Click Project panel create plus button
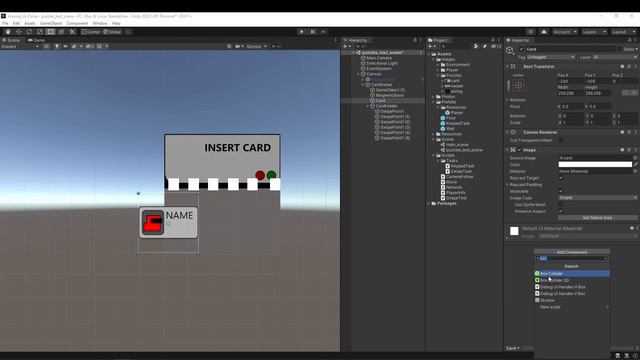This screenshot has width=640, height=360. [431, 47]
